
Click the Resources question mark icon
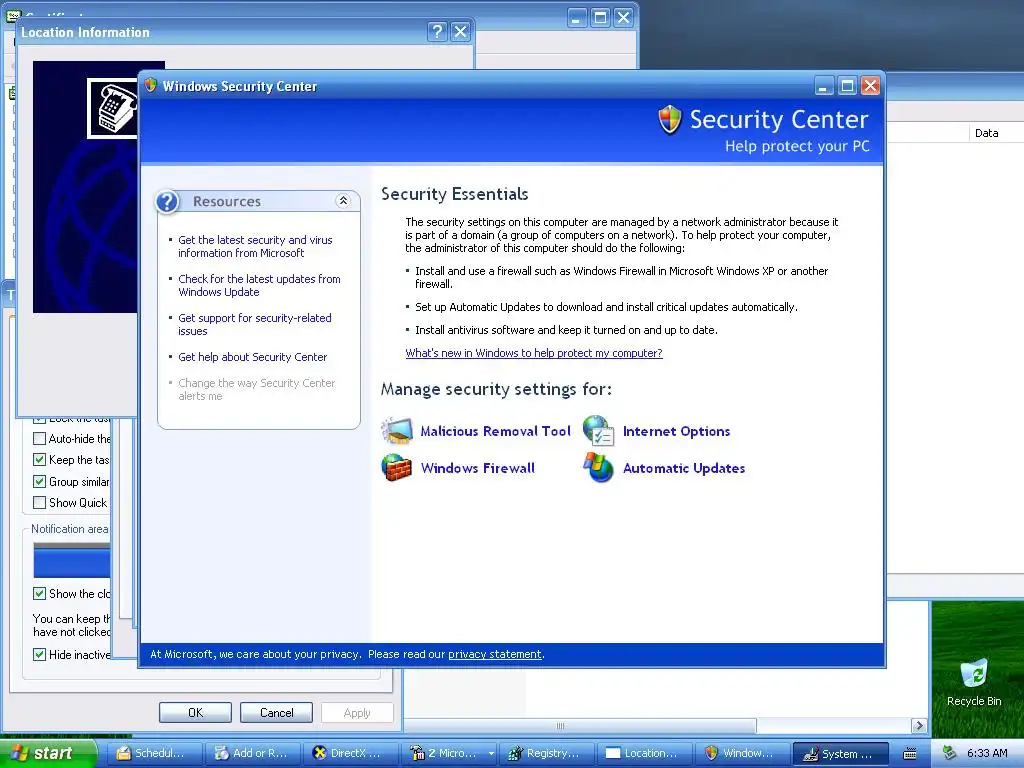[x=168, y=202]
